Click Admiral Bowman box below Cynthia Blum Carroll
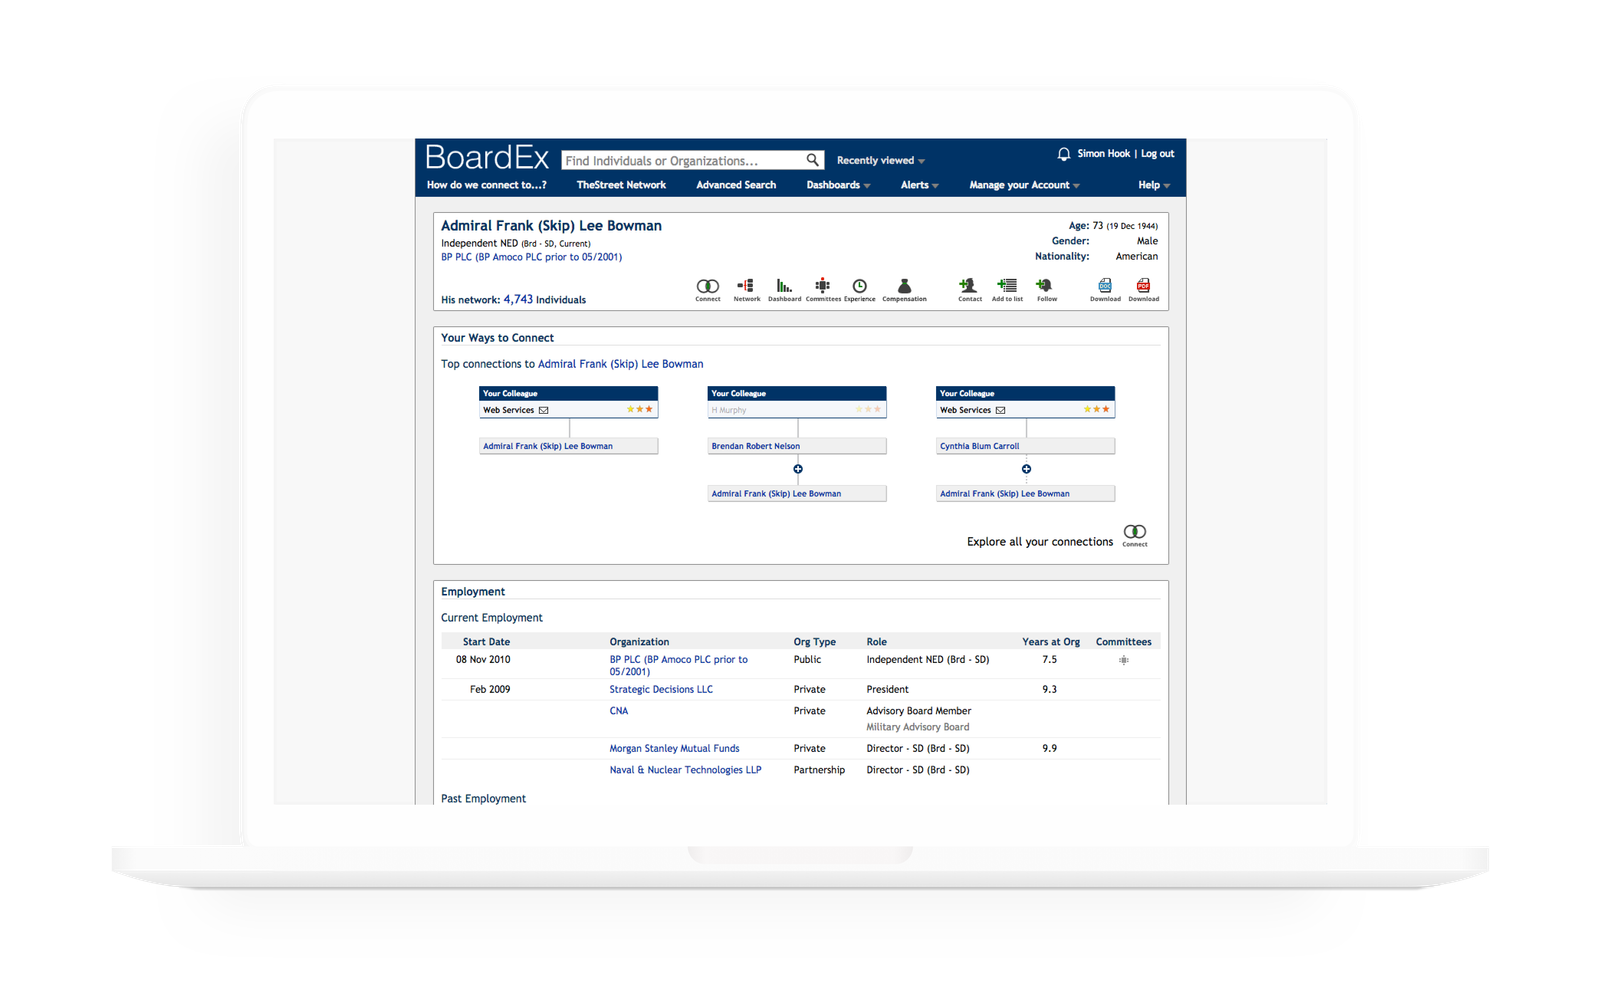Screen dimensions: 1600x1000 1025,493
